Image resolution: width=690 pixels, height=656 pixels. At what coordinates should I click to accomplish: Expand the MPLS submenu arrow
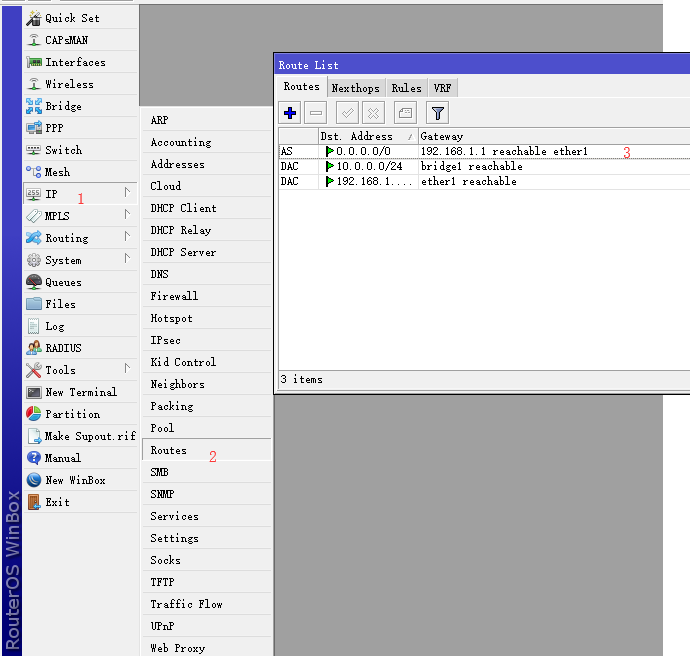click(x=127, y=214)
